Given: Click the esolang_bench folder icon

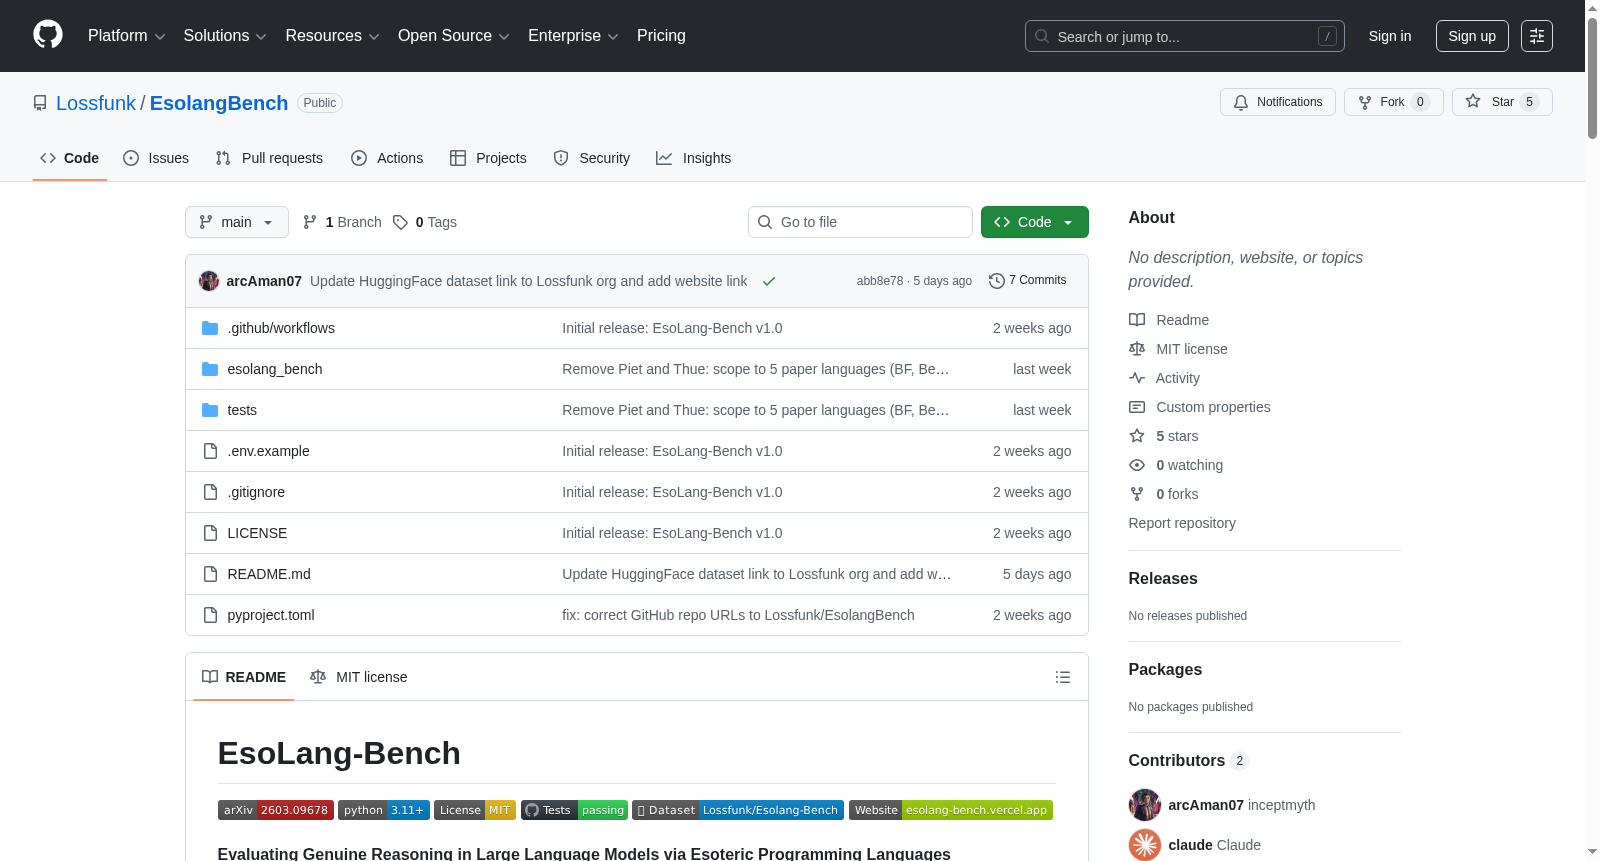Looking at the screenshot, I should (x=210, y=369).
